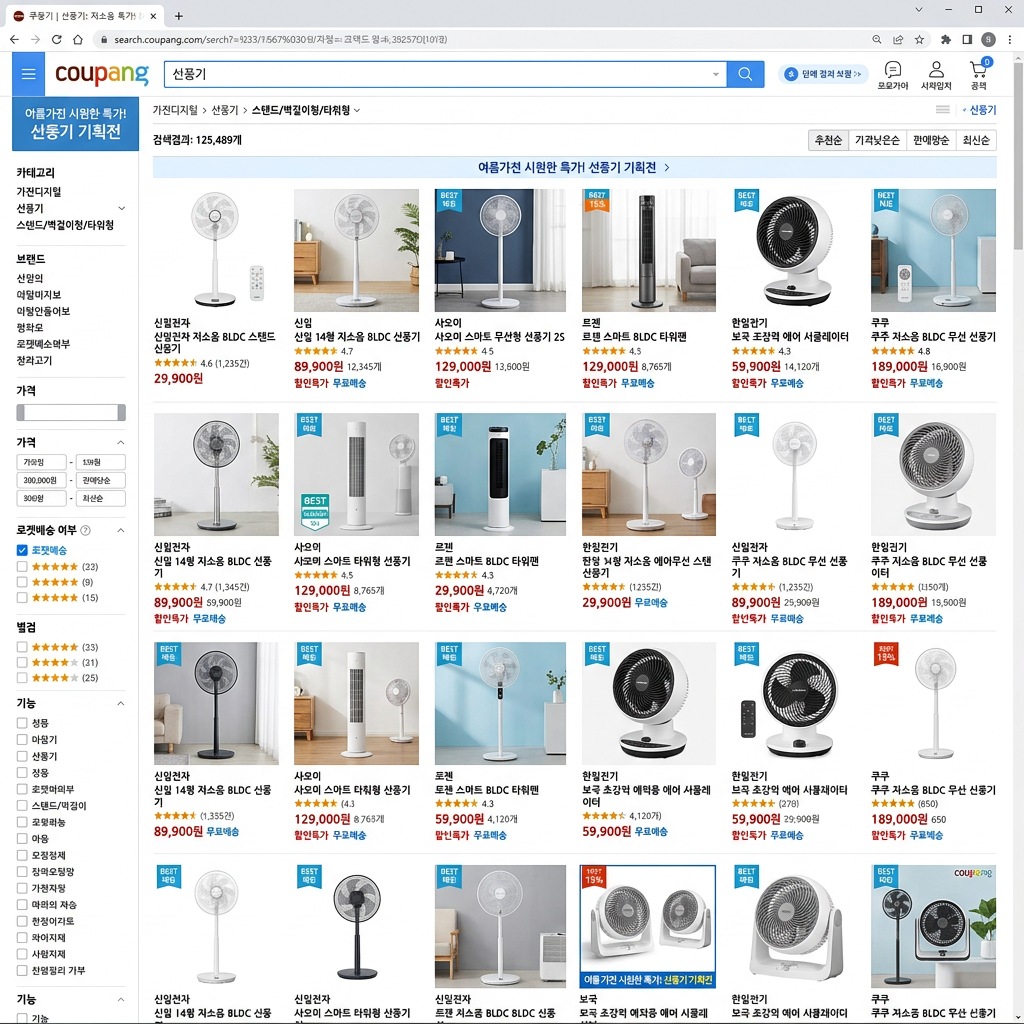Image resolution: width=1024 pixels, height=1024 pixels.
Task: Select the 가격낮은순 sort tab
Action: (877, 140)
